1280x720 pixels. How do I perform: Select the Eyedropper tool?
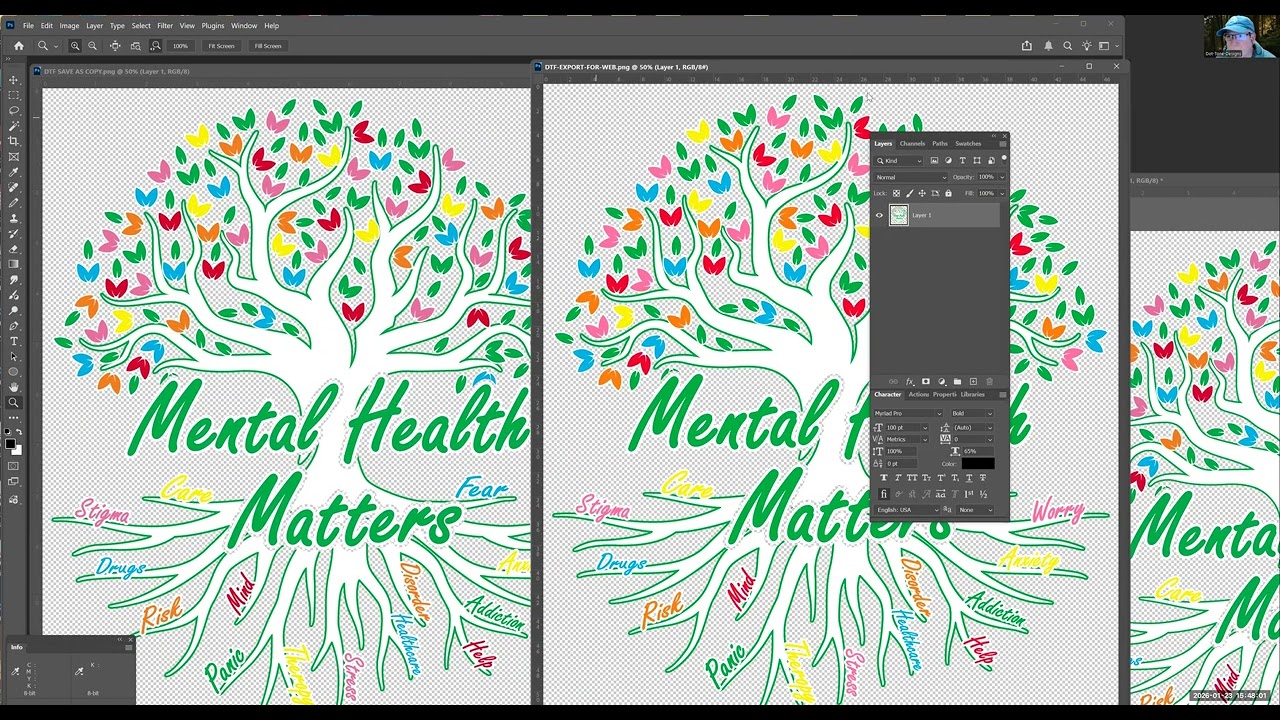click(14, 172)
